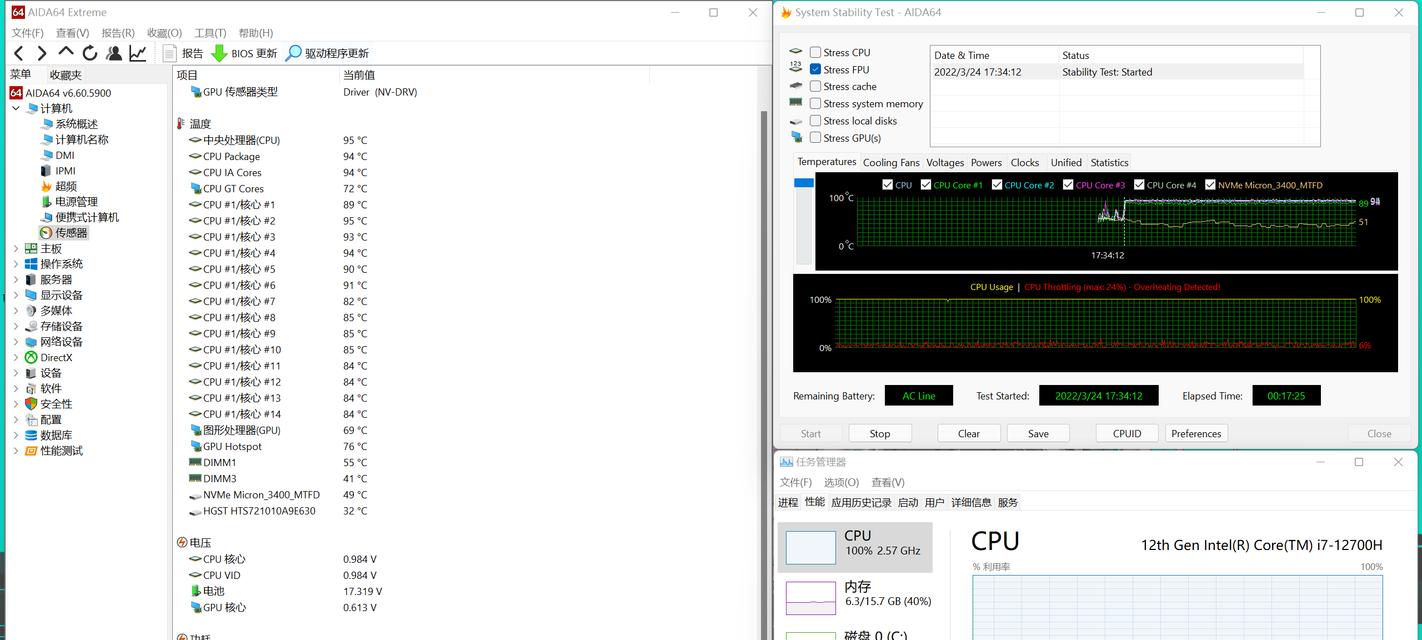Show the Statistics tab
This screenshot has height=640, width=1422.
[x=1109, y=162]
